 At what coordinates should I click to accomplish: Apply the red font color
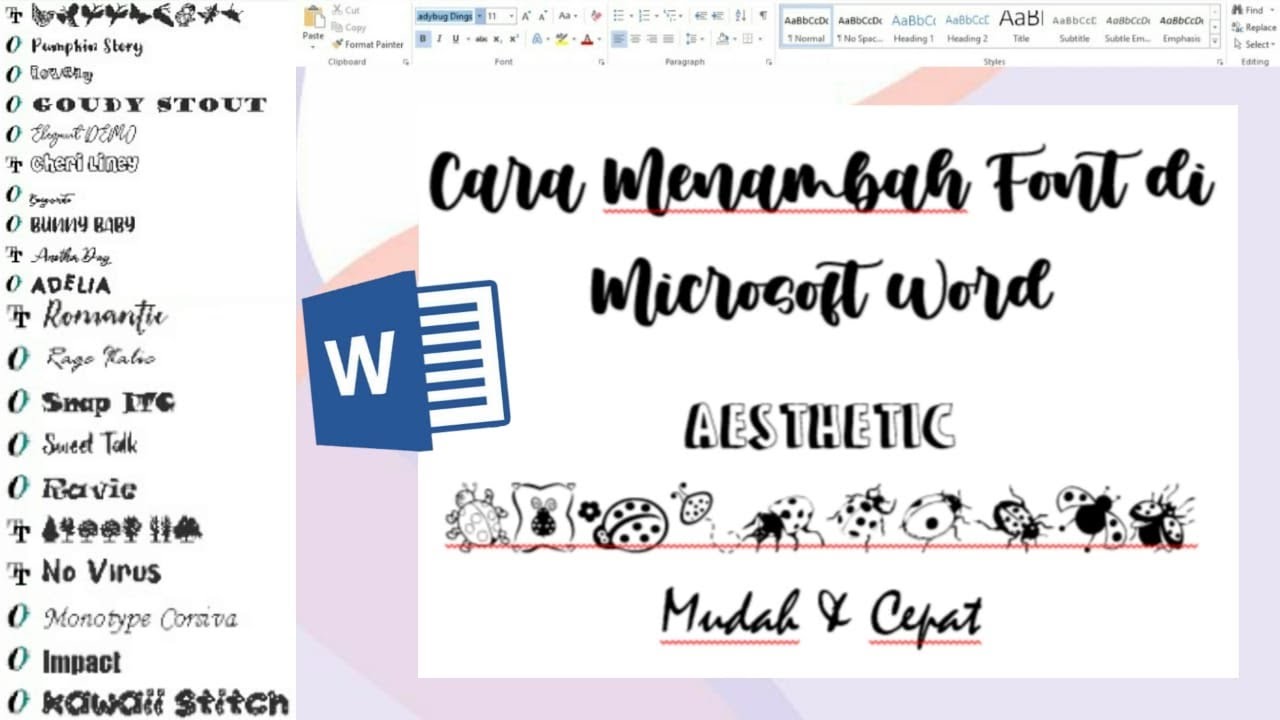586,39
